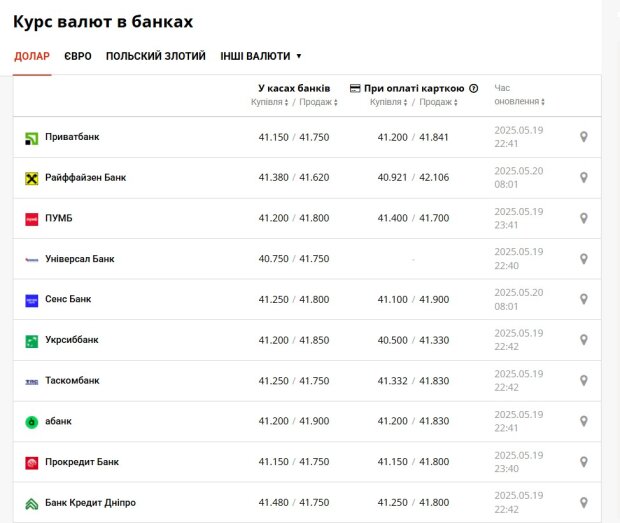Open the Таскомбанк bank link
The height and width of the screenshot is (523, 620).
click(72, 381)
